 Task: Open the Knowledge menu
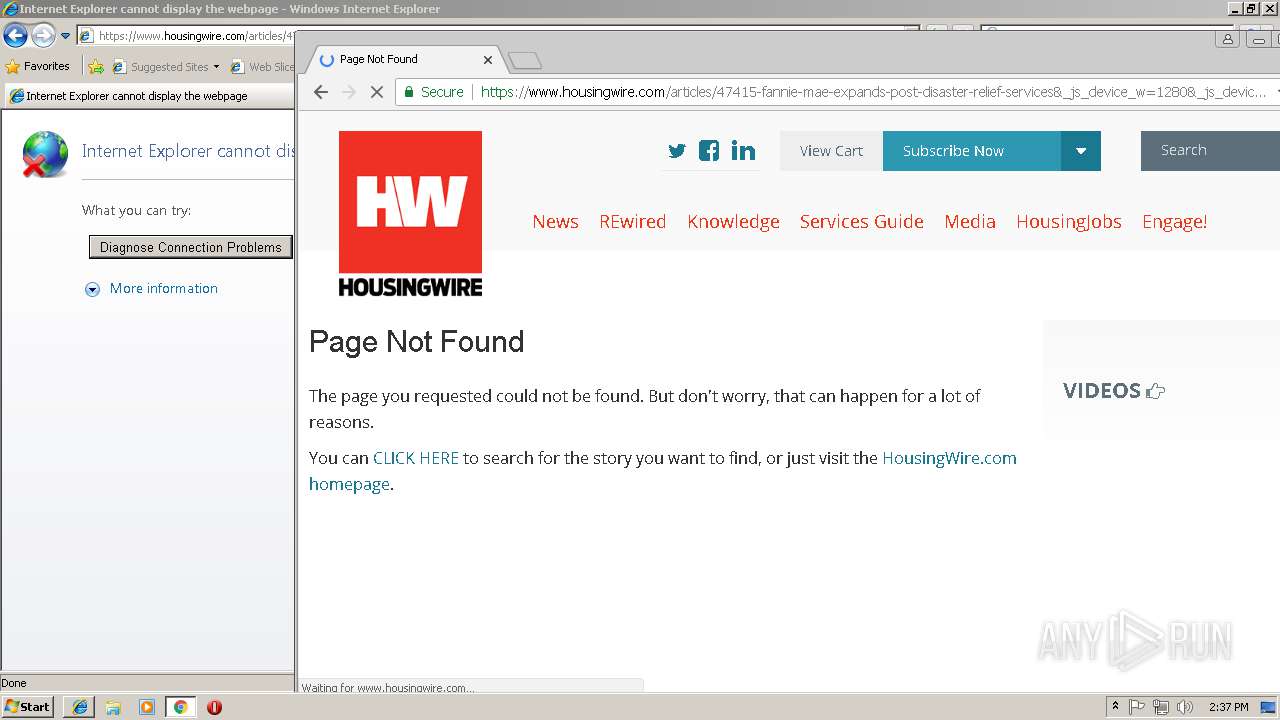733,222
